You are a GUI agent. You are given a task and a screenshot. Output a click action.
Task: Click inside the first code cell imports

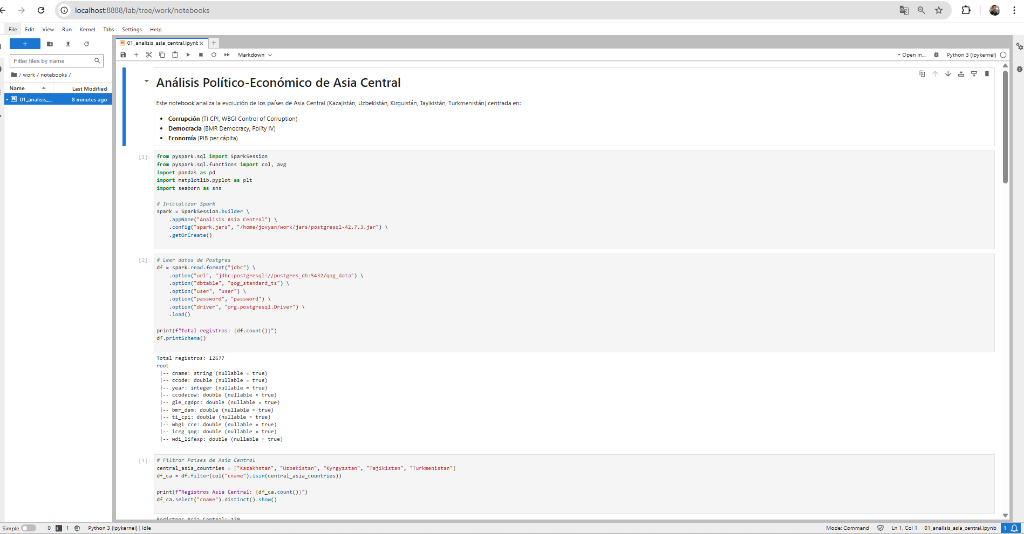574,199
